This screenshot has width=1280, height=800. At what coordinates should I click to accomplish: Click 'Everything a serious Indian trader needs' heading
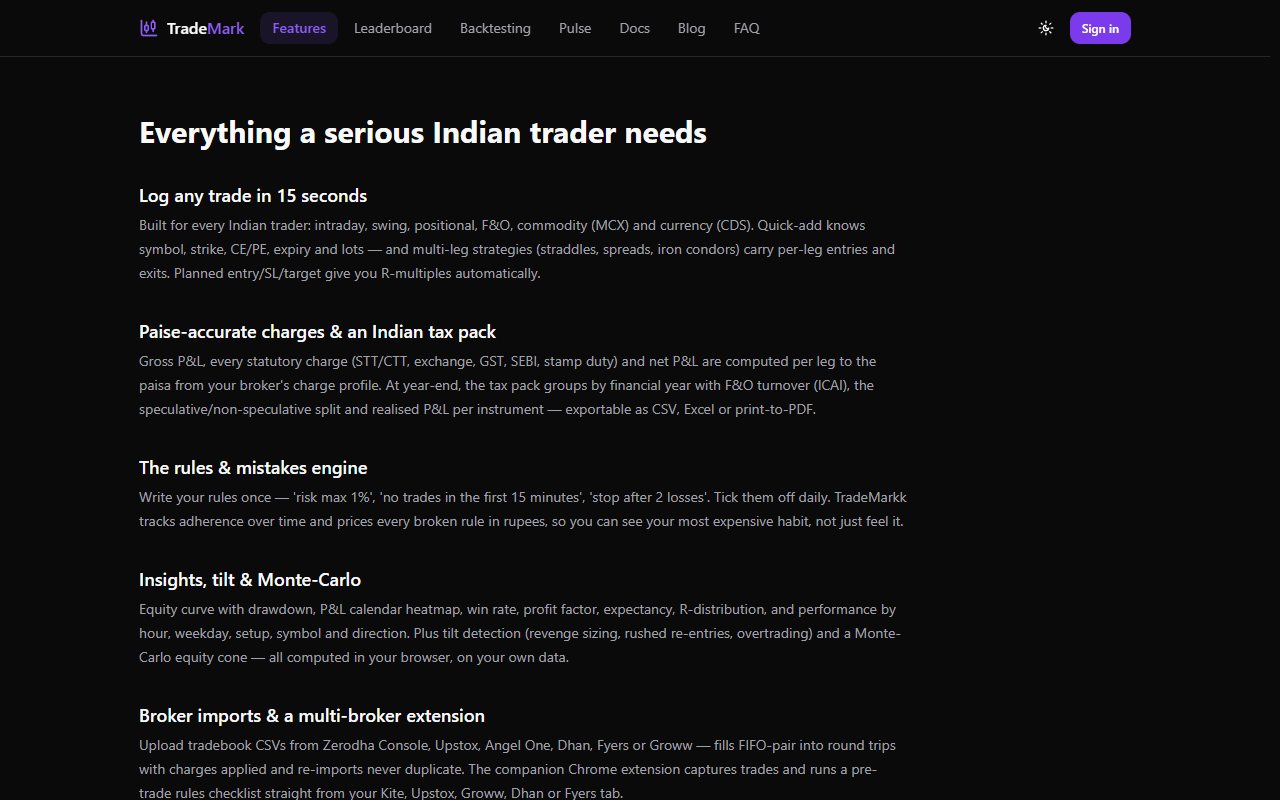point(423,133)
